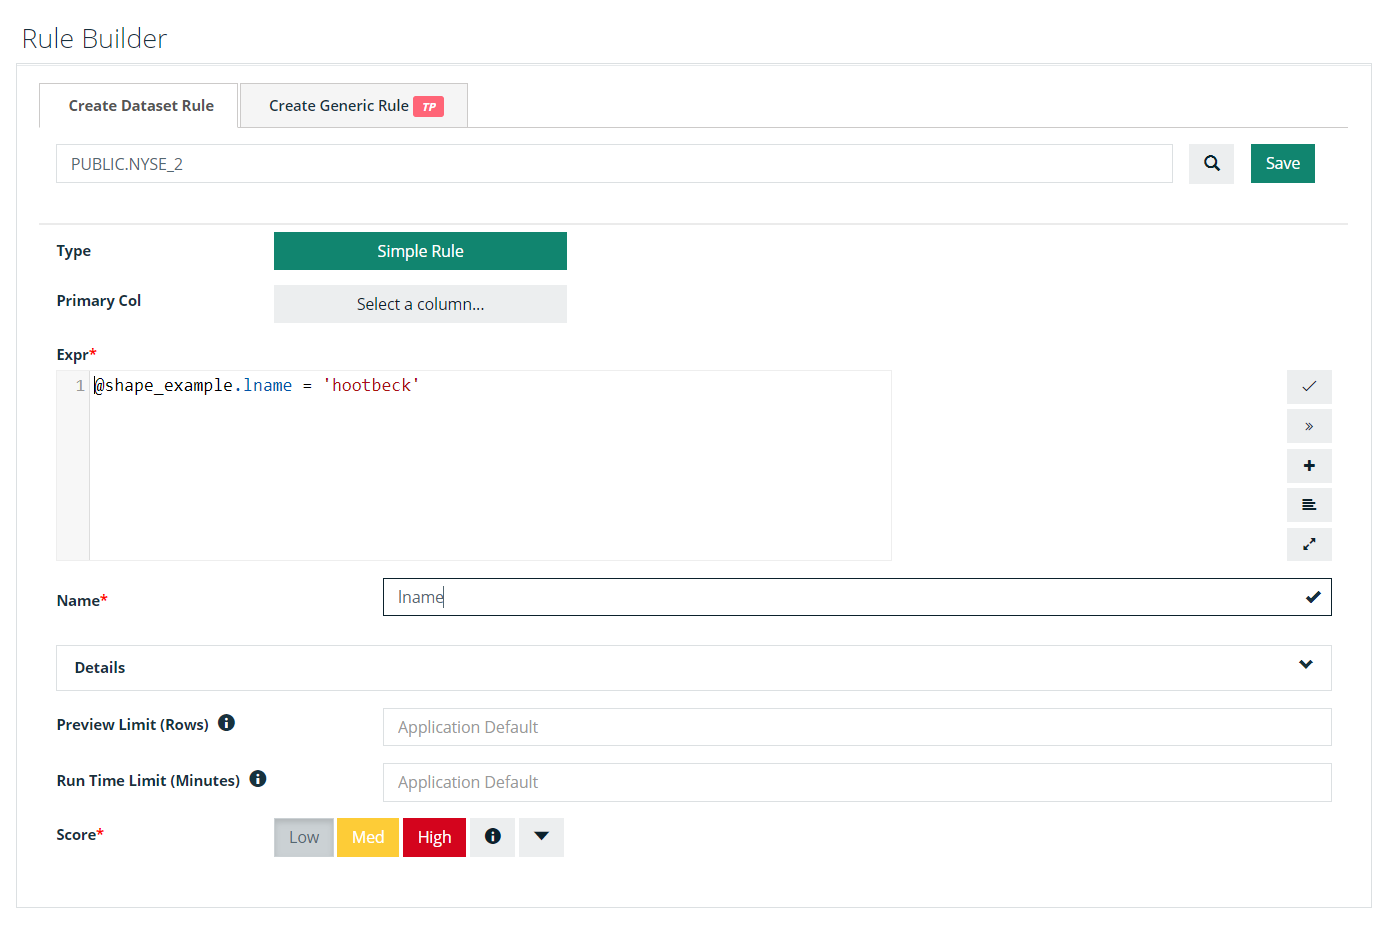View Run Time Limit info icon
Image resolution: width=1388 pixels, height=925 pixels.
[258, 778]
